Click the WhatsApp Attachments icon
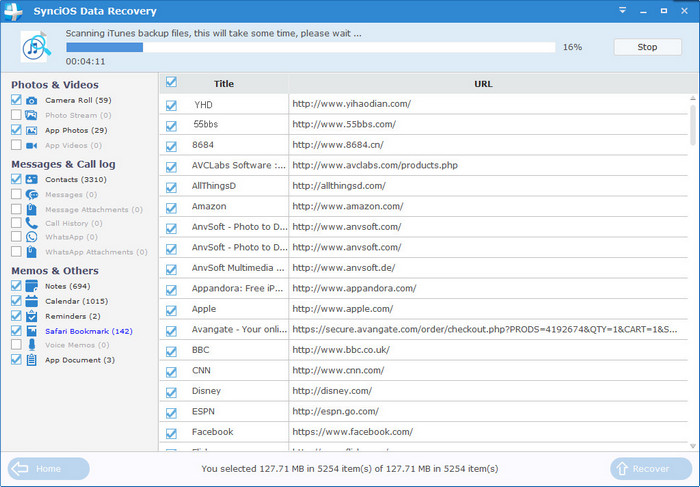The image size is (700, 487). (31, 252)
